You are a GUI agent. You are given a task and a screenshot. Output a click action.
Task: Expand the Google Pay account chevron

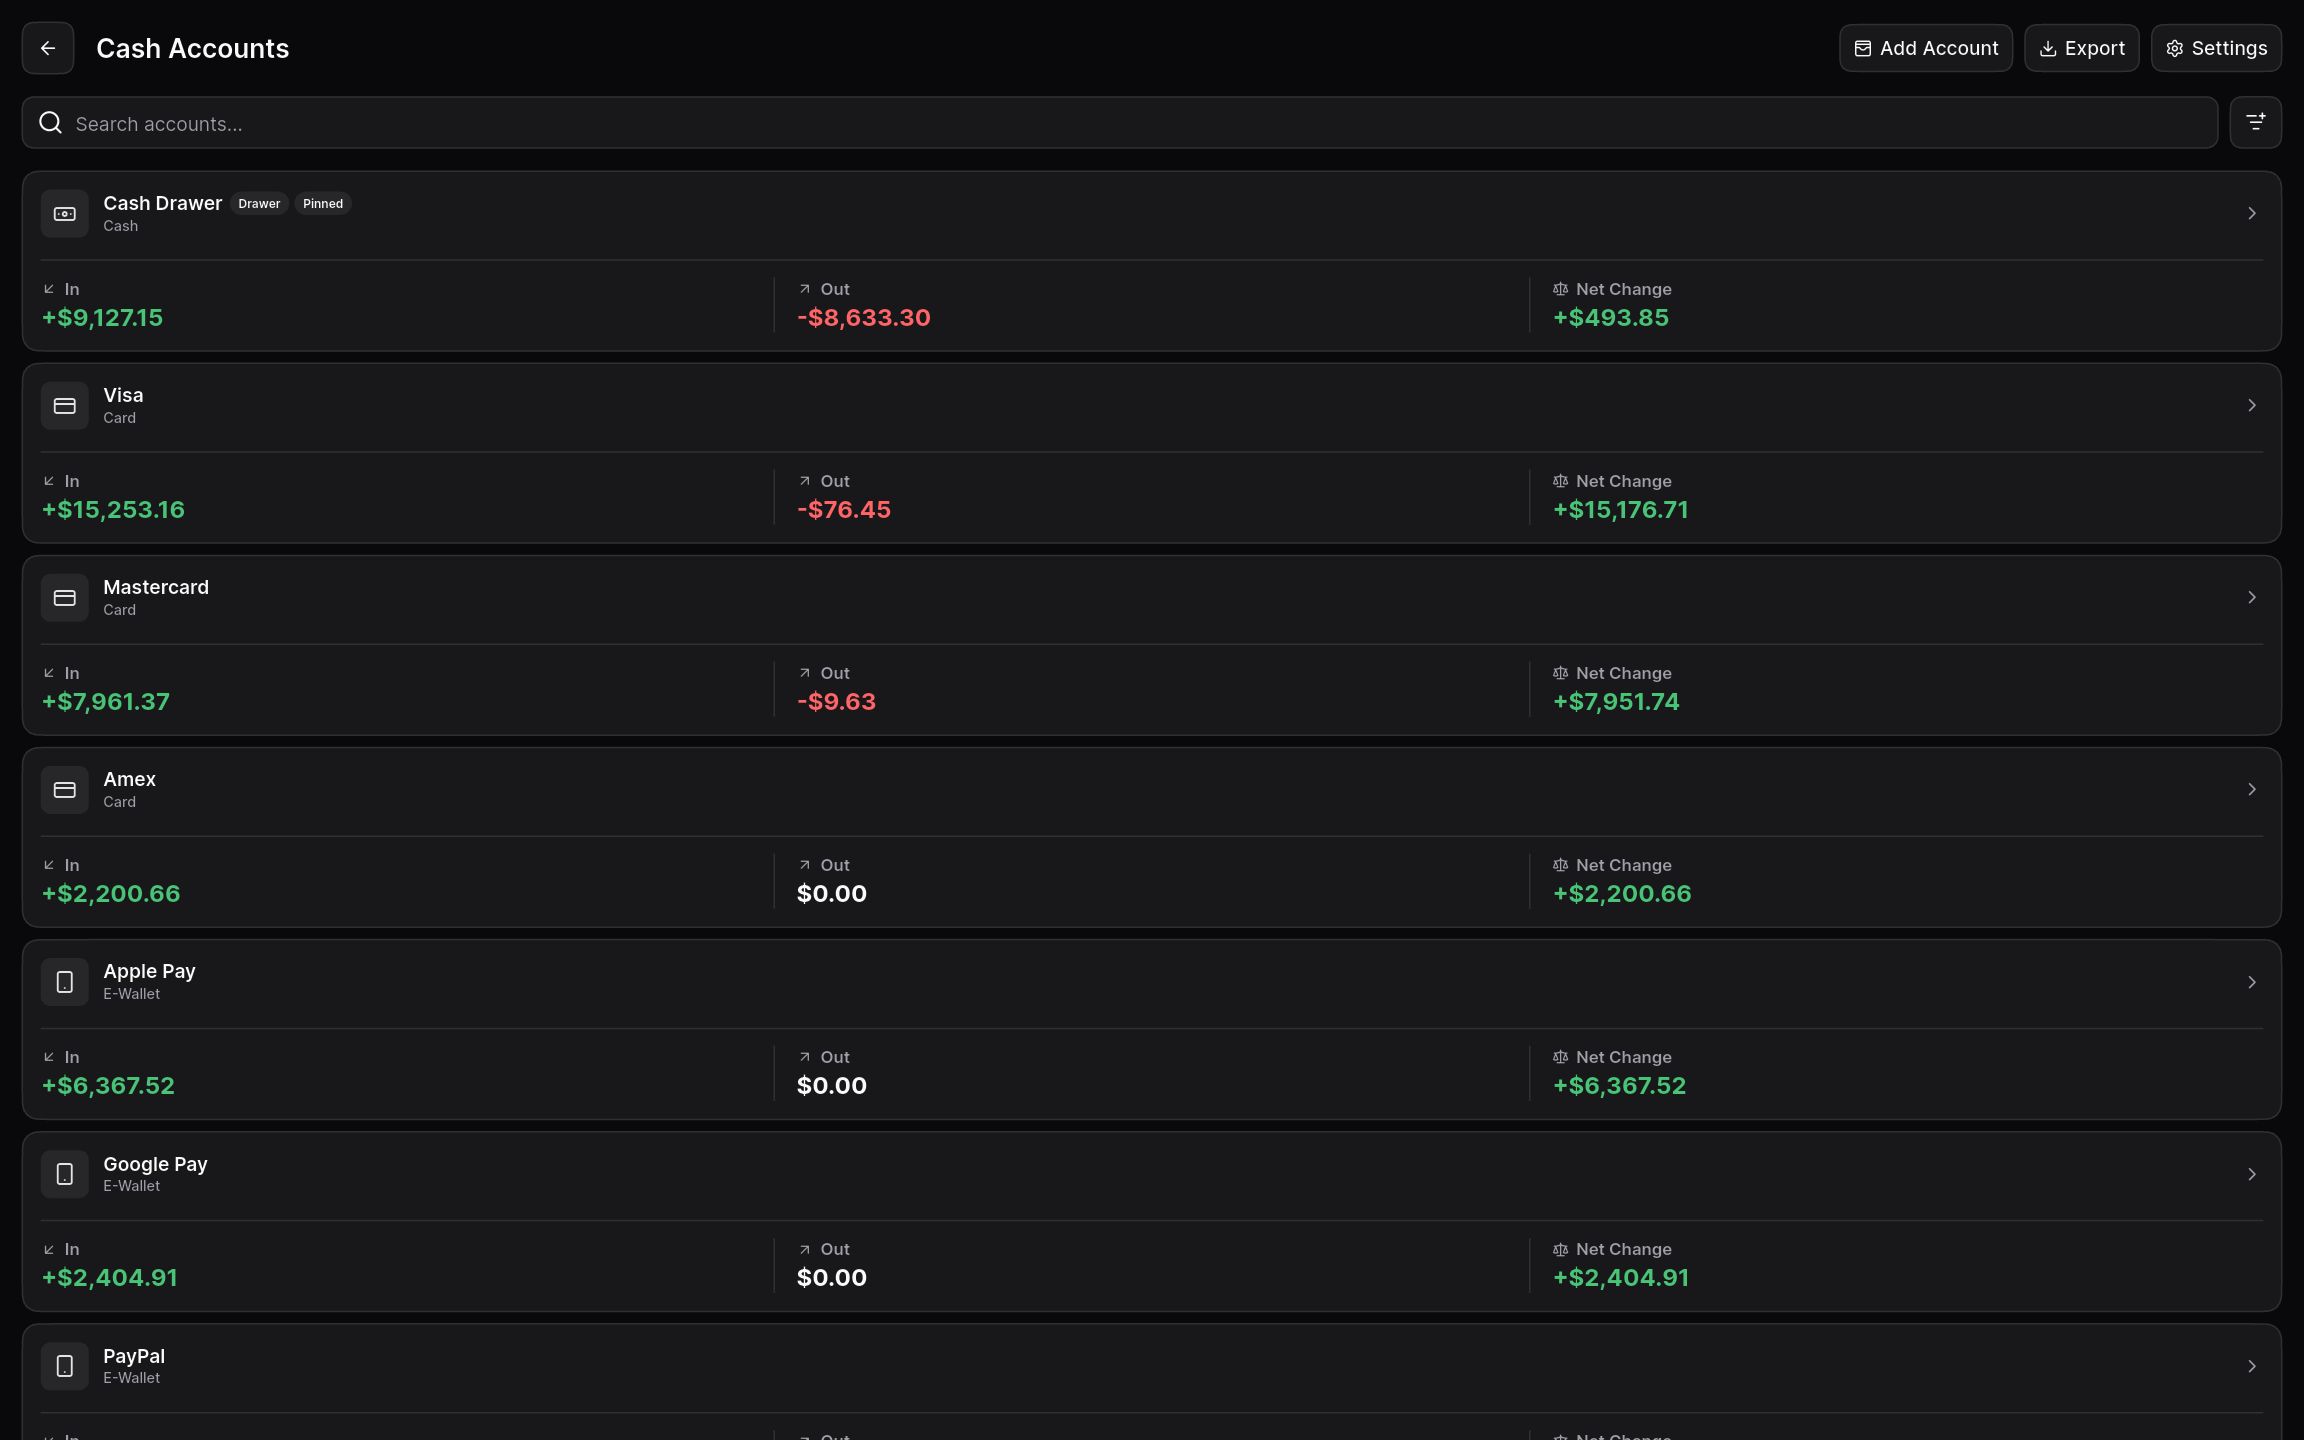click(2251, 1174)
